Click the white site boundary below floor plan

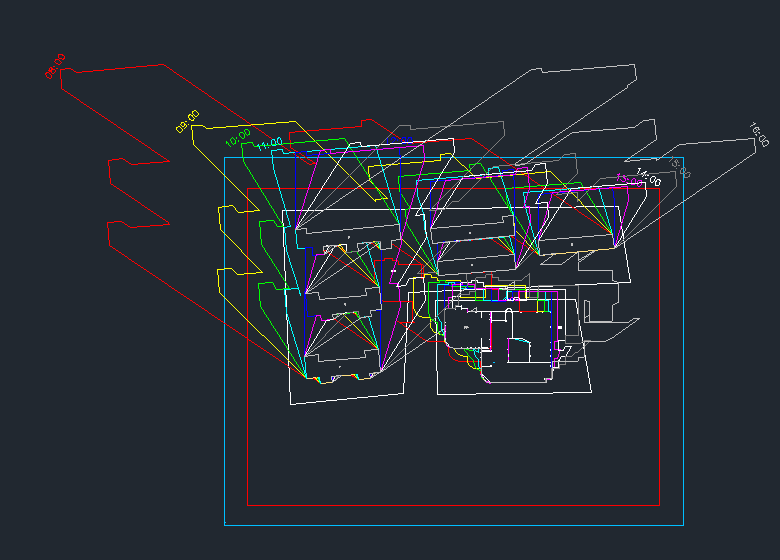[512, 394]
